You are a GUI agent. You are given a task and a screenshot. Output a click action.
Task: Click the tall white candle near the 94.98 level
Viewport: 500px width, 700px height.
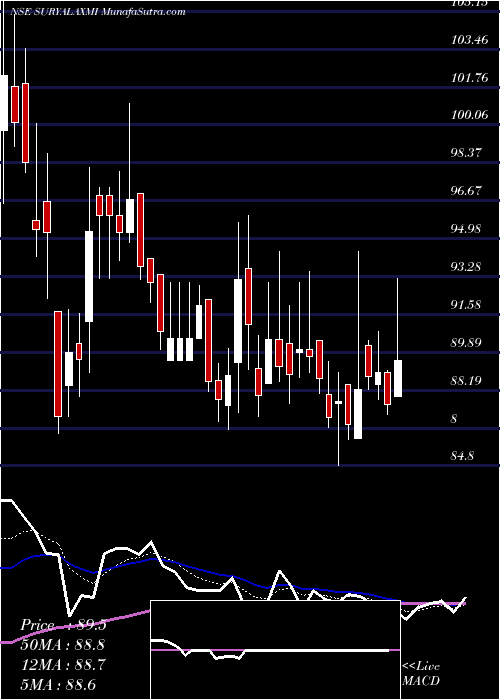[x=89, y=276]
